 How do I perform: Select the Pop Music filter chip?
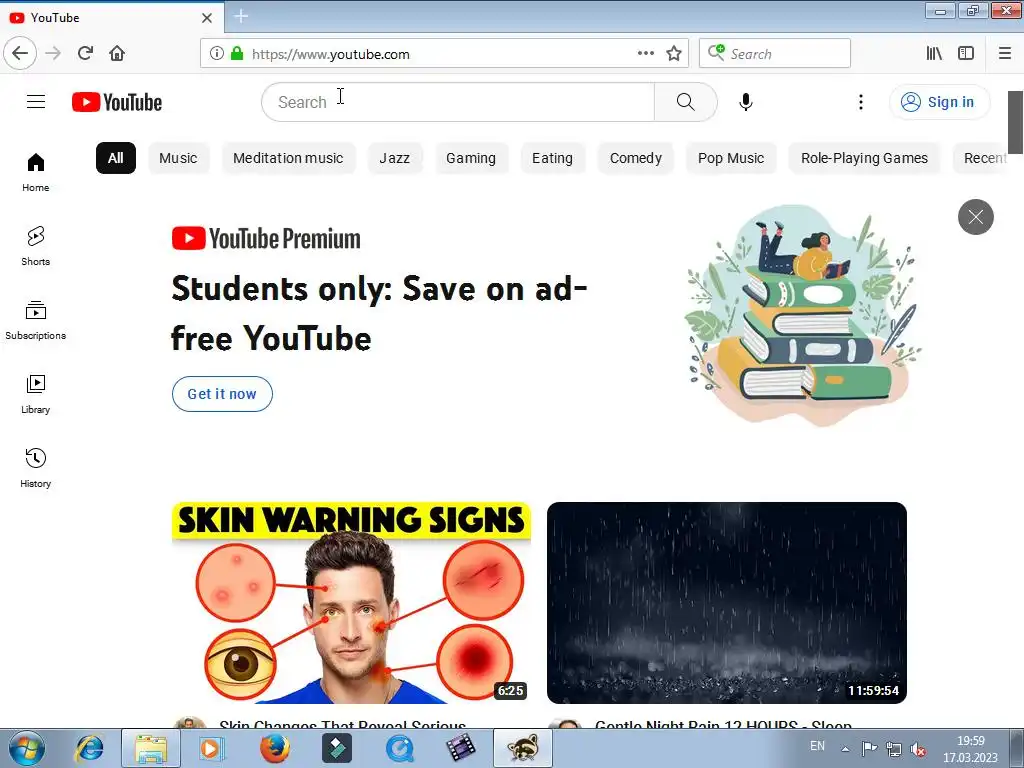point(731,158)
